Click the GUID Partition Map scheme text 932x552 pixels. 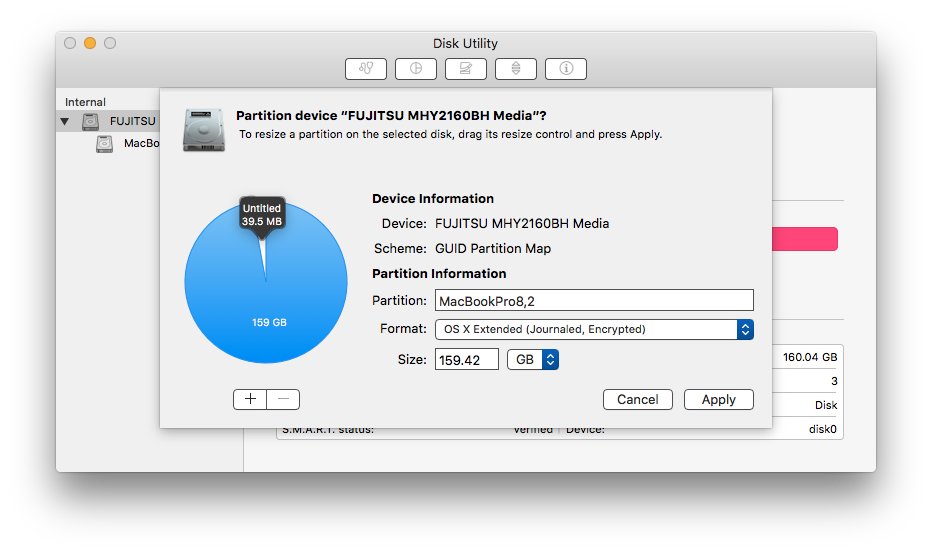(x=493, y=248)
